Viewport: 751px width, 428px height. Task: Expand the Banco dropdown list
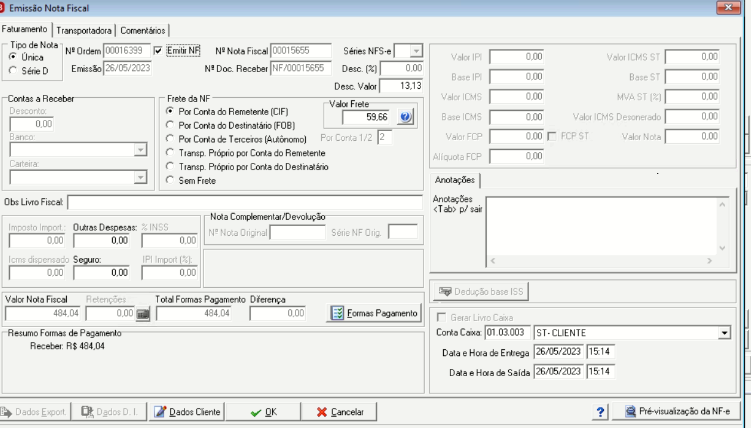point(140,150)
